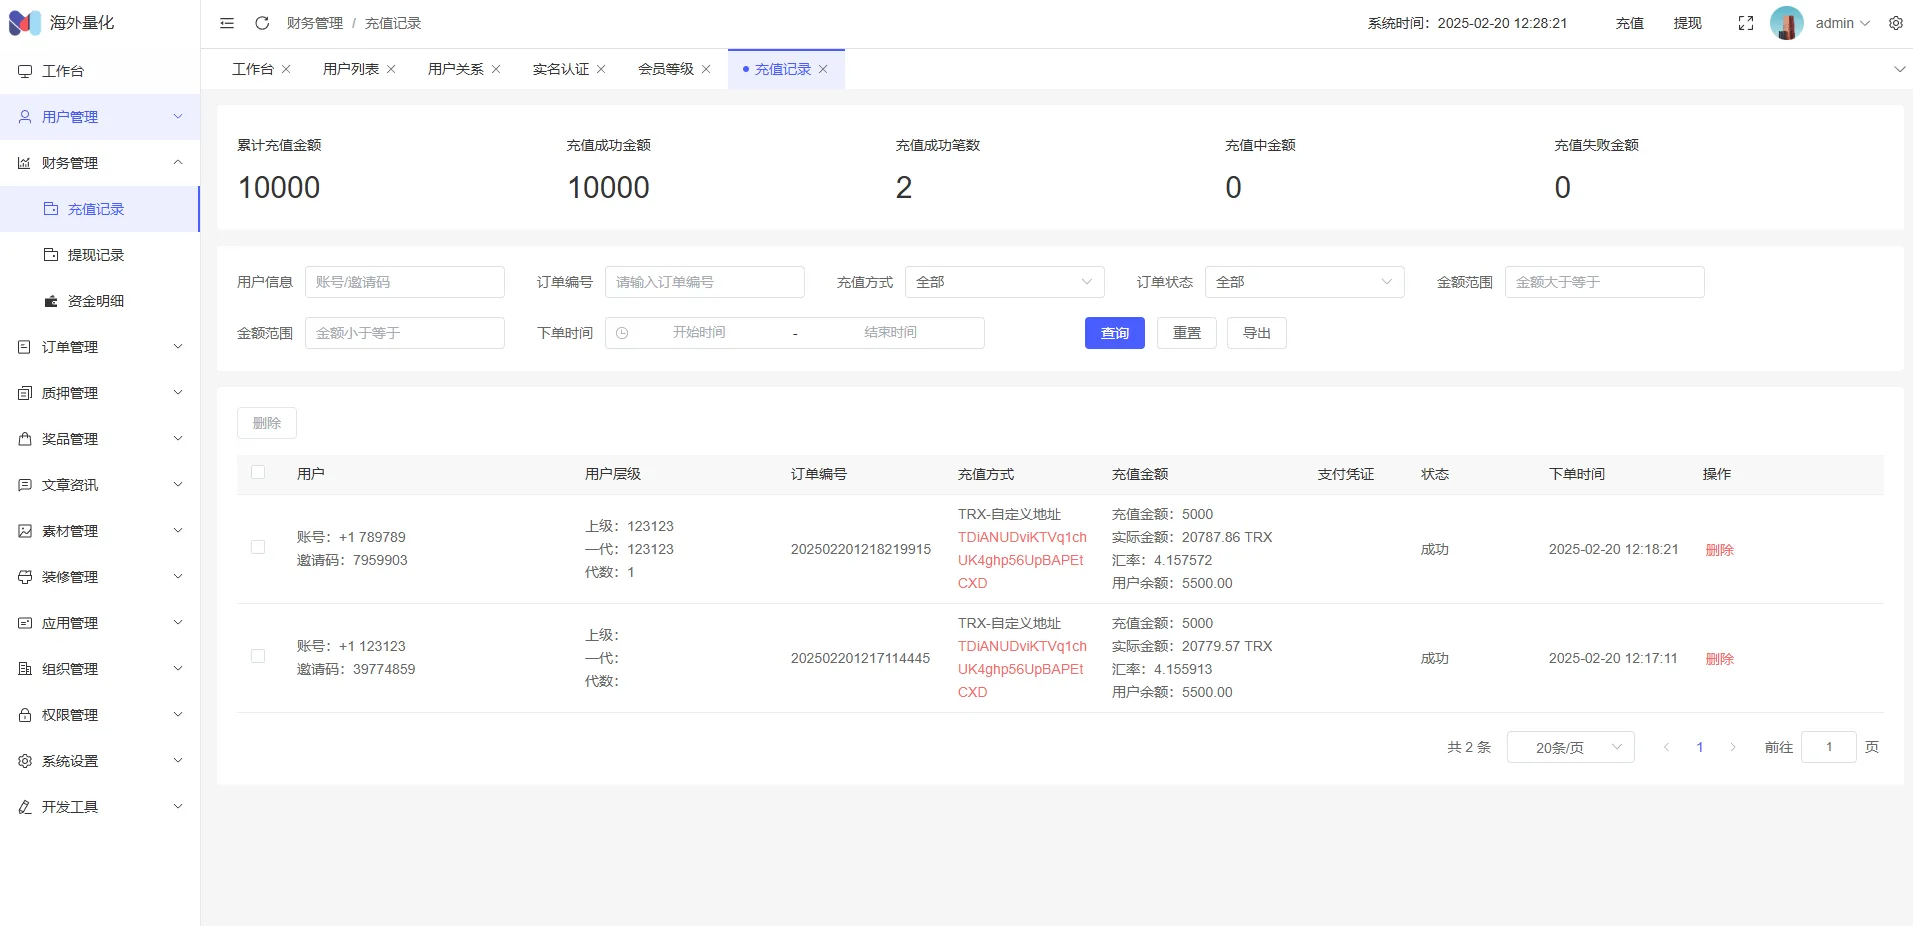Open the 订单状态 dropdown
This screenshot has height=926, width=1913.
pos(1304,282)
